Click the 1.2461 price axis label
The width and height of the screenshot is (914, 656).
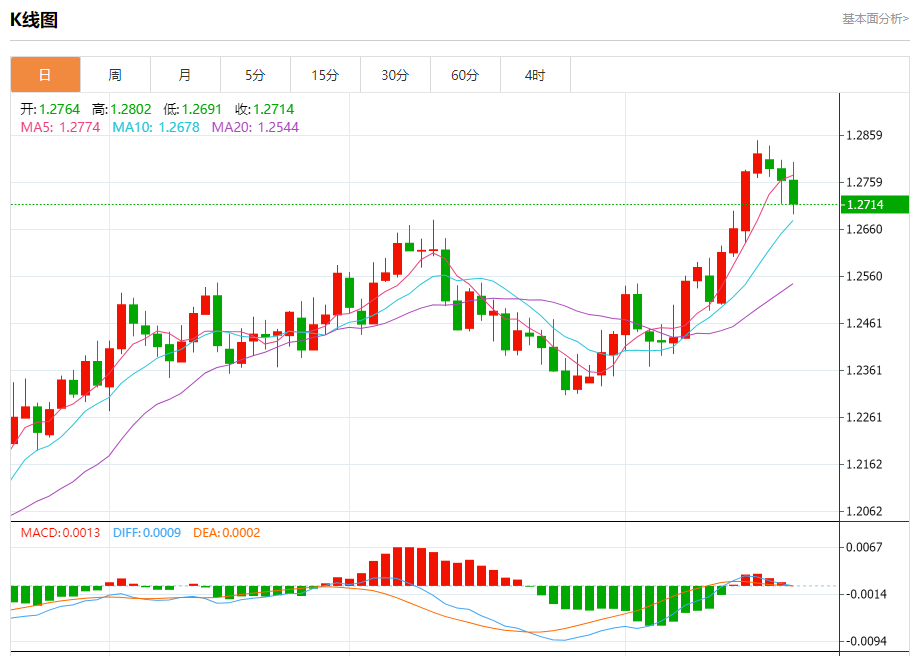coord(864,323)
